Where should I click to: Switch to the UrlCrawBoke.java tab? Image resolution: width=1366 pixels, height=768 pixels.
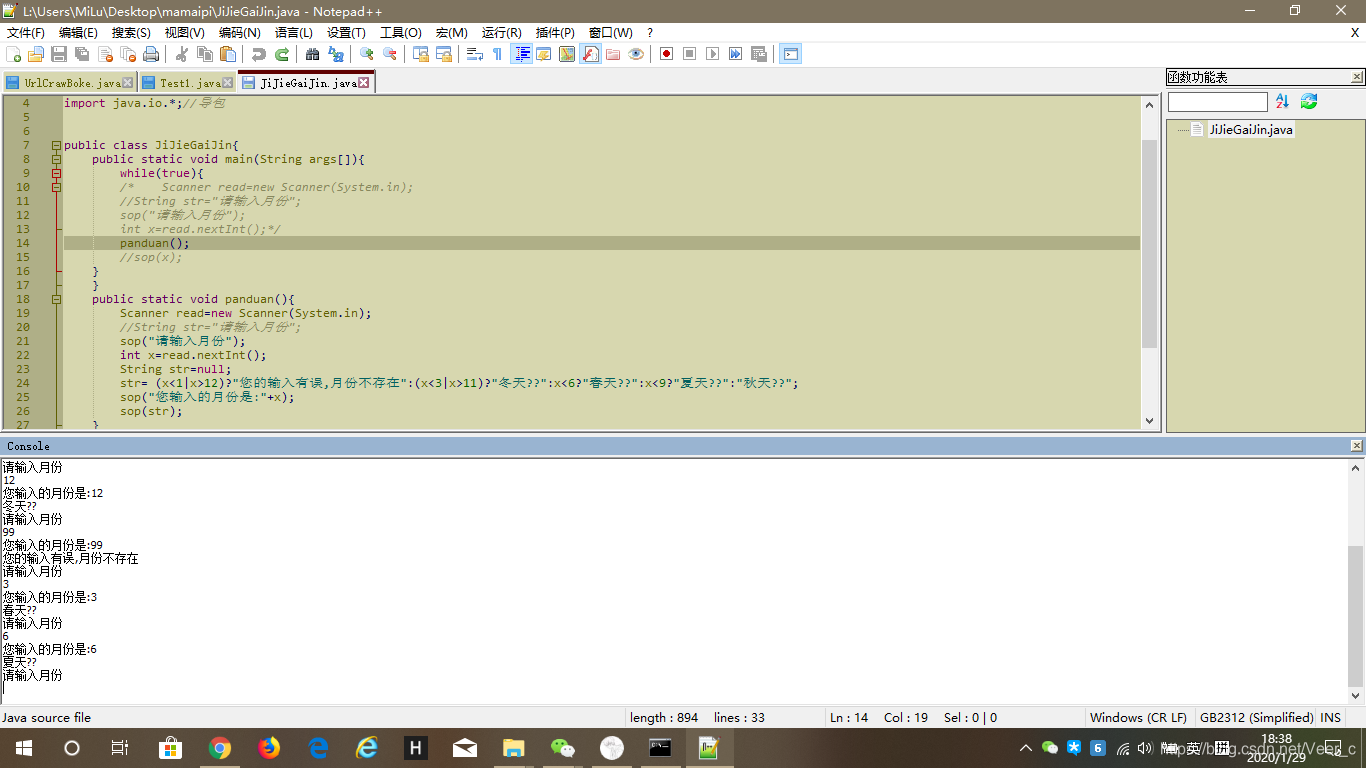(68, 83)
